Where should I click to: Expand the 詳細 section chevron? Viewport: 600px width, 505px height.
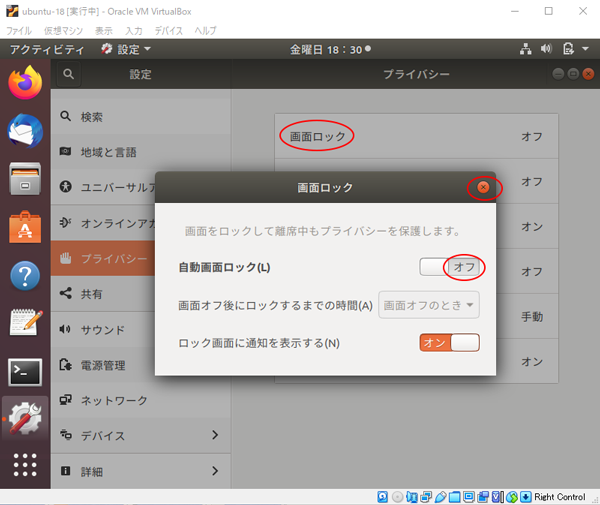[x=215, y=471]
